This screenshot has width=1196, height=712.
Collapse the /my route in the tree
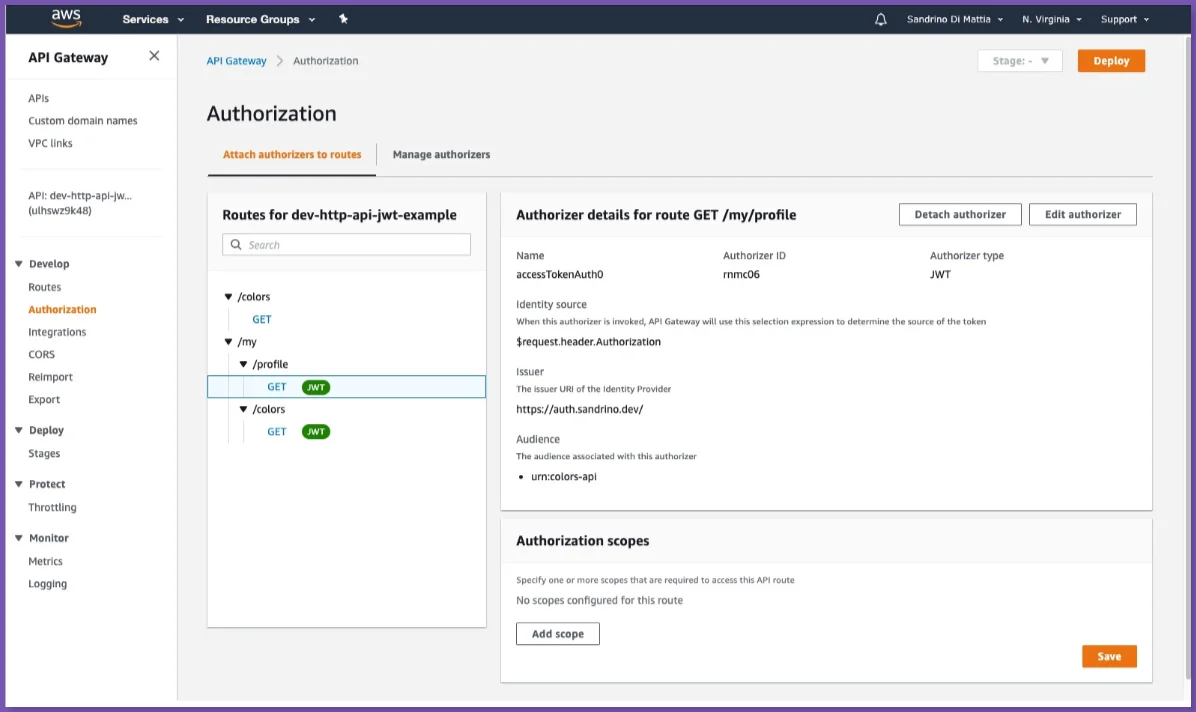point(228,341)
